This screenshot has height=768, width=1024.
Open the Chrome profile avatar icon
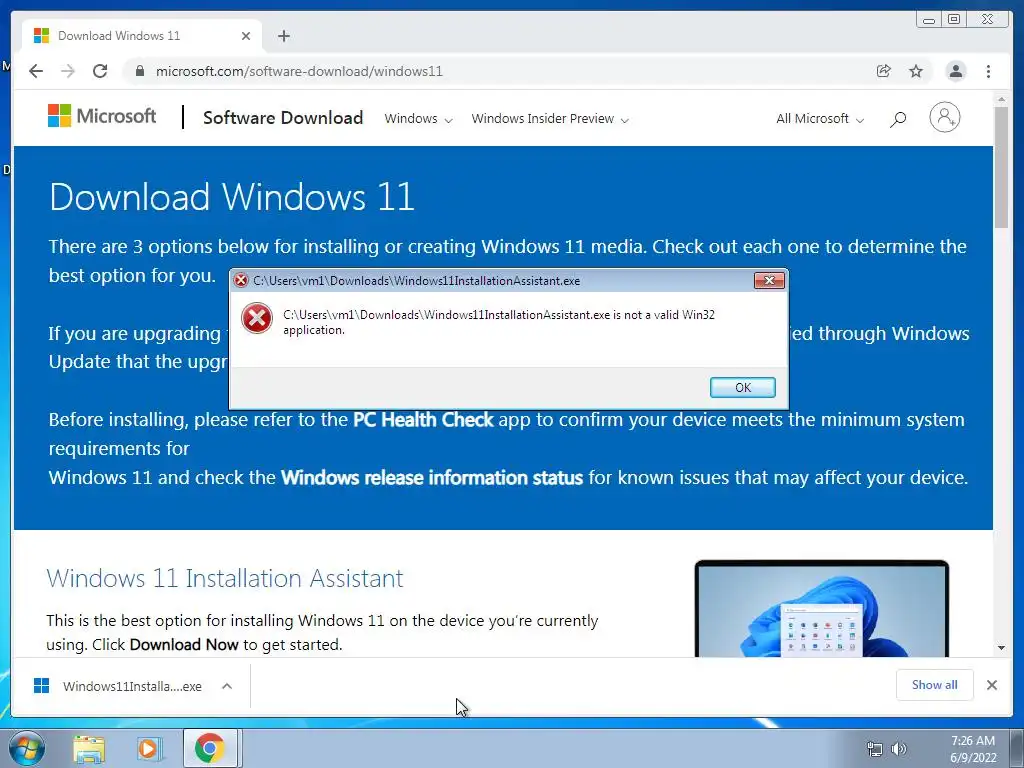click(x=955, y=71)
